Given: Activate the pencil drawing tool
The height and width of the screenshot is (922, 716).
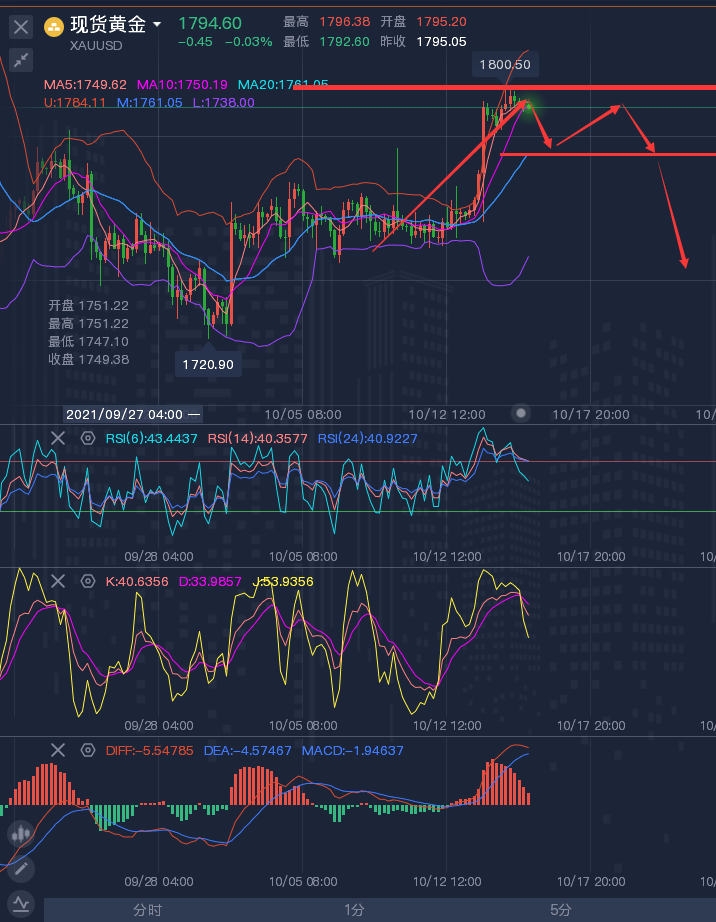Looking at the screenshot, I should (x=21, y=868).
